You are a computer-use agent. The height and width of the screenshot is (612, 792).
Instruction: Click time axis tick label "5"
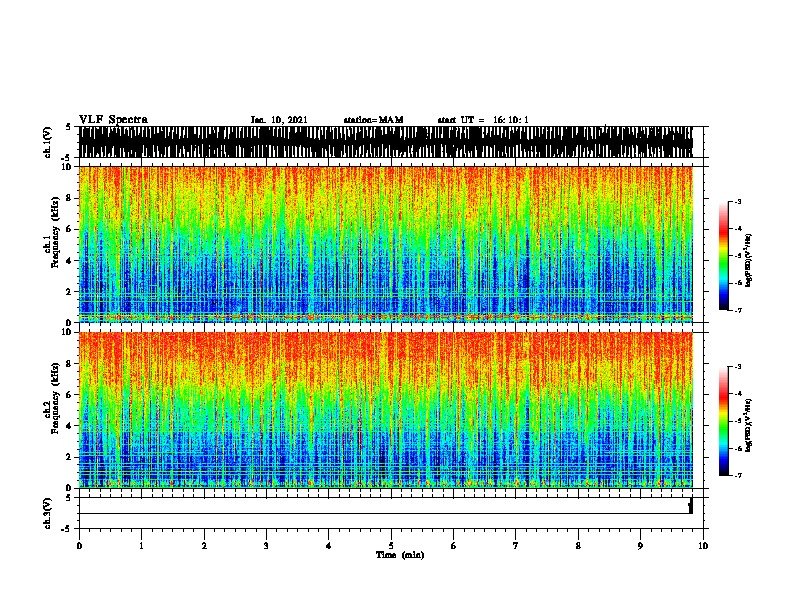click(x=391, y=545)
